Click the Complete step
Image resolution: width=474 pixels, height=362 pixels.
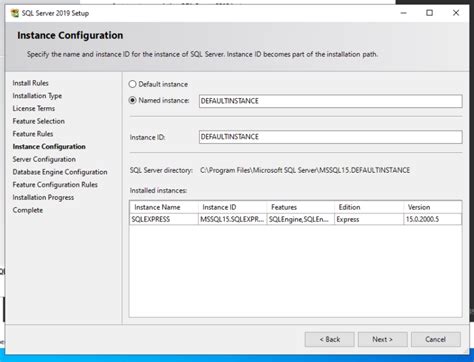[x=28, y=210]
